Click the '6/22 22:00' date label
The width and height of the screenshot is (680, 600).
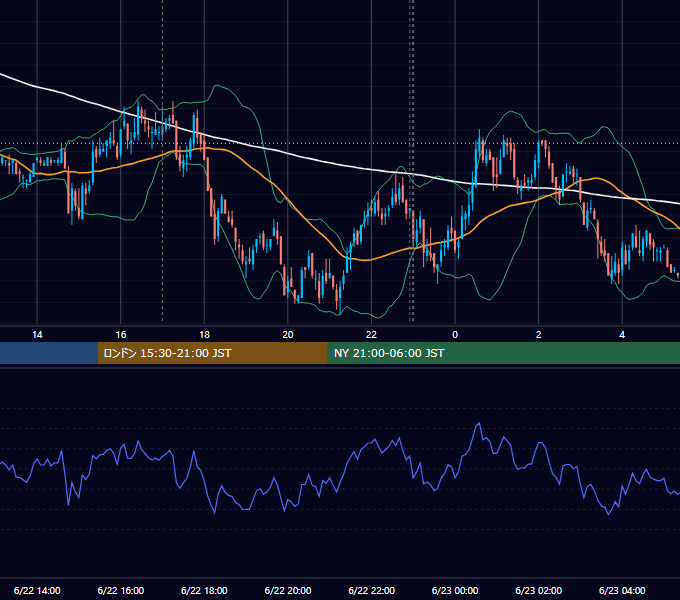point(372,590)
